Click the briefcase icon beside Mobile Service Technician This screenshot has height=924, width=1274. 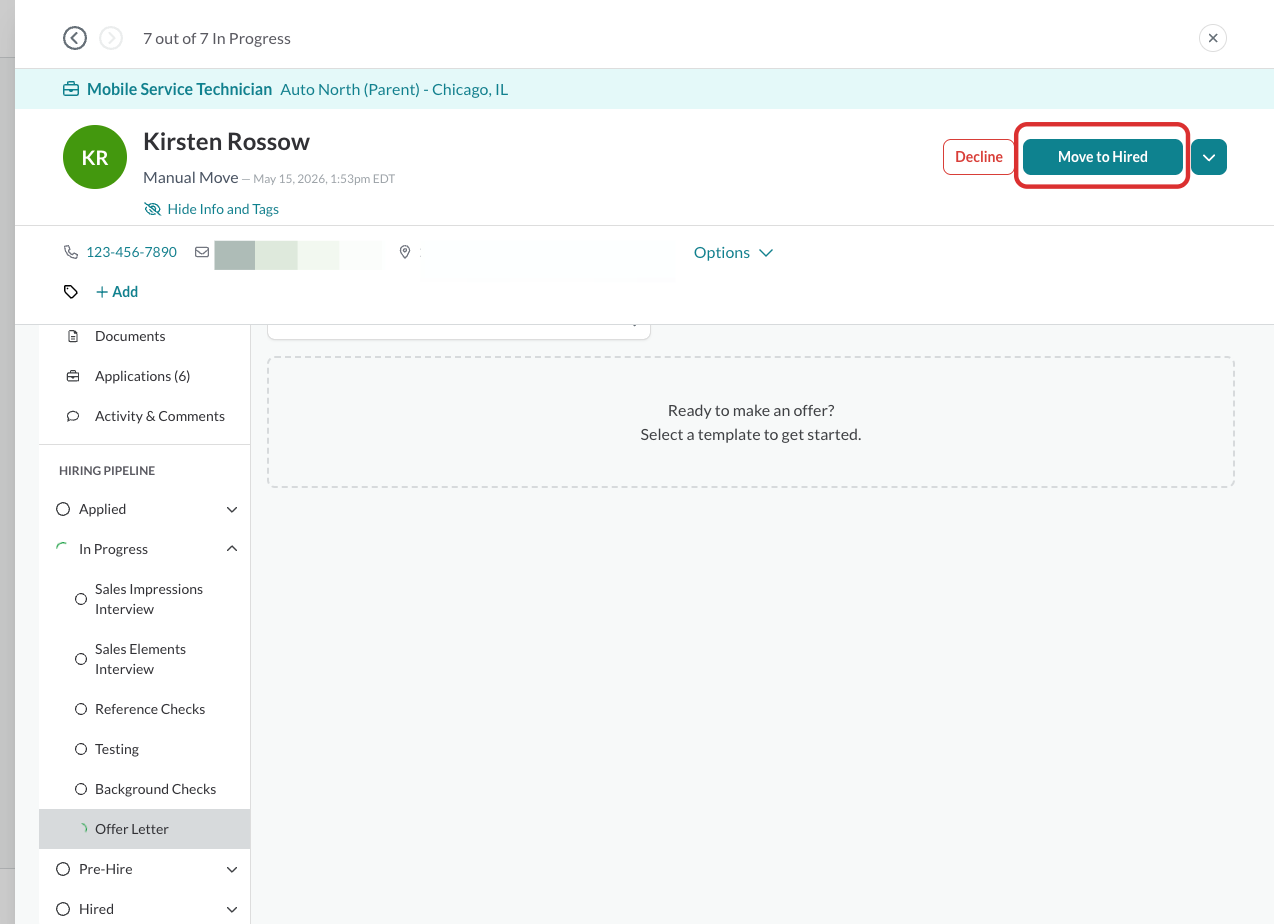71,89
